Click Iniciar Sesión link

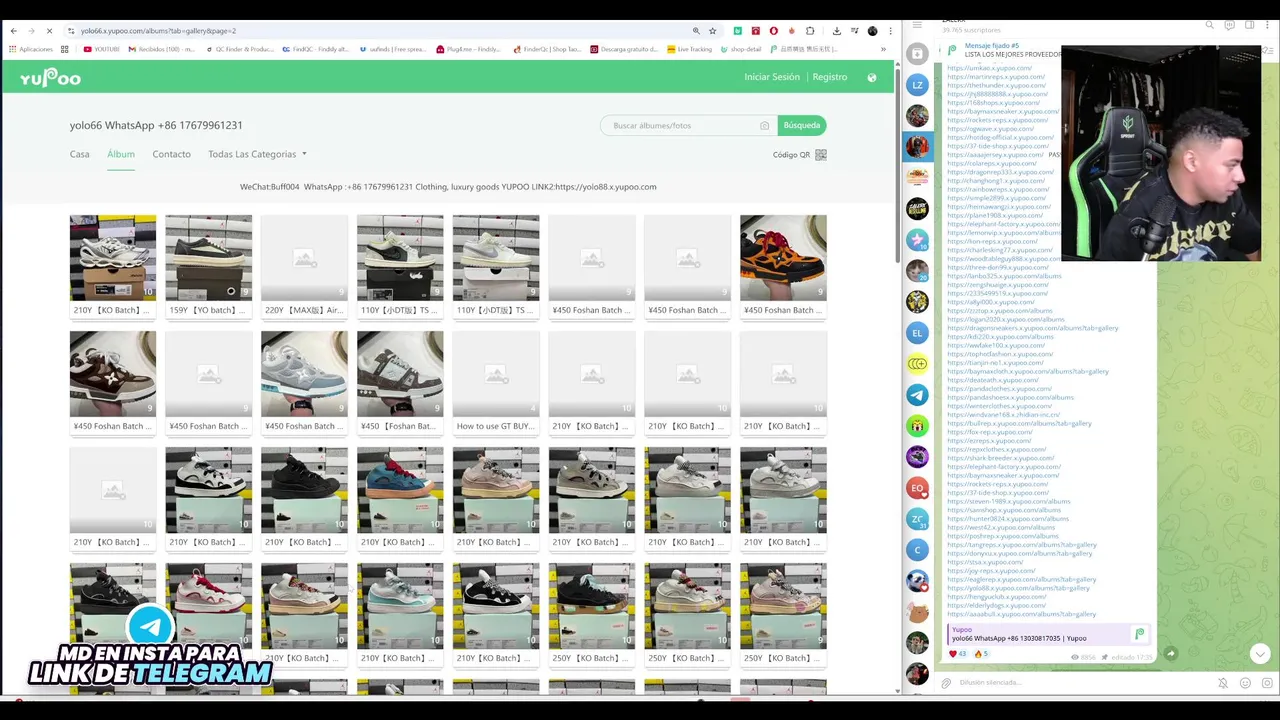(772, 77)
